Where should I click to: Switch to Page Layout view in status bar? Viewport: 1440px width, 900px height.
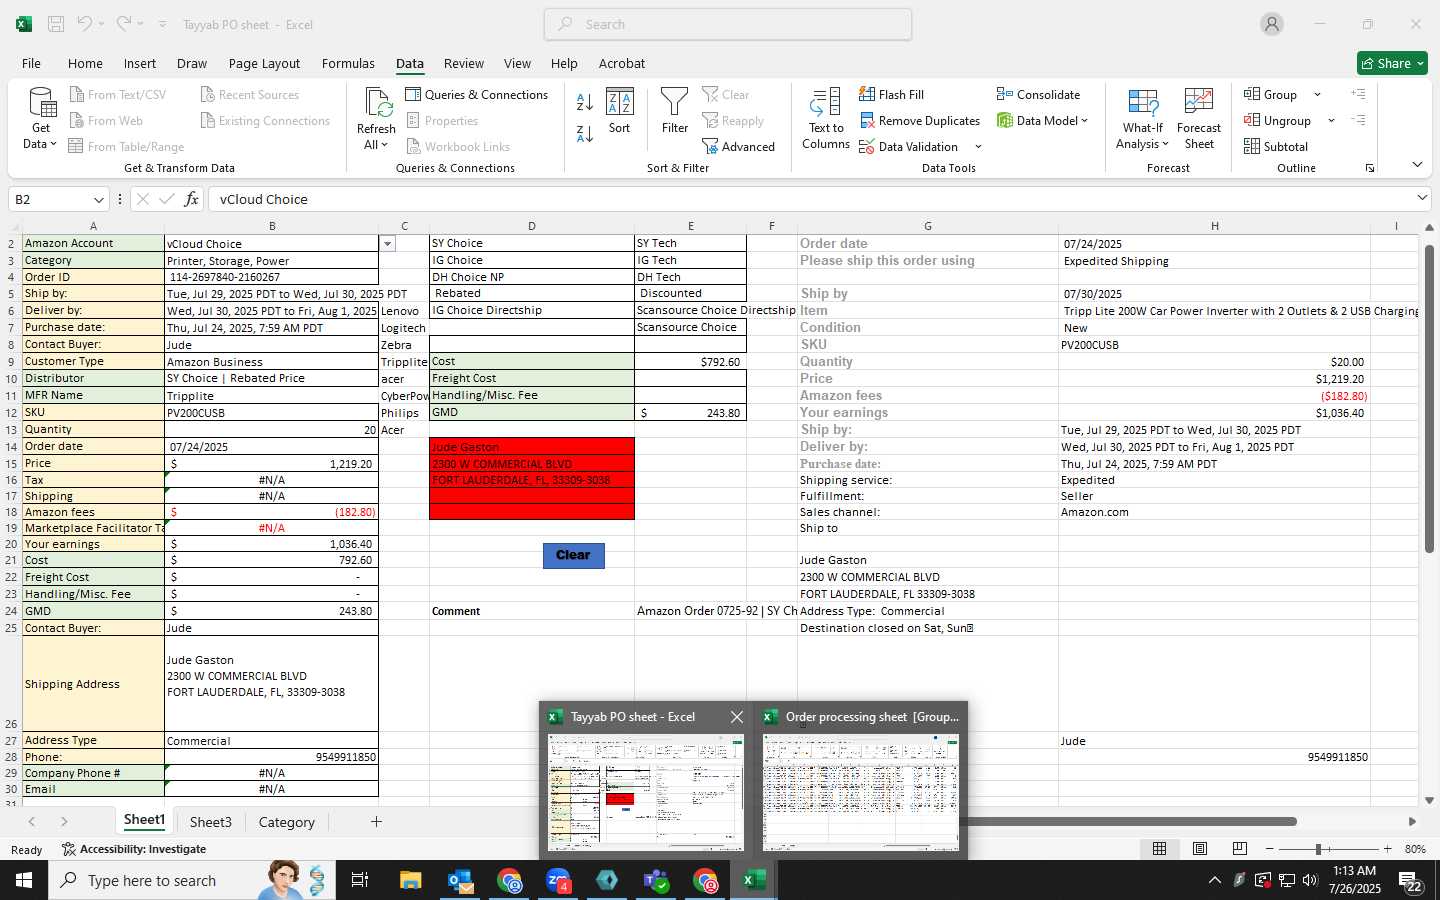(x=1199, y=848)
